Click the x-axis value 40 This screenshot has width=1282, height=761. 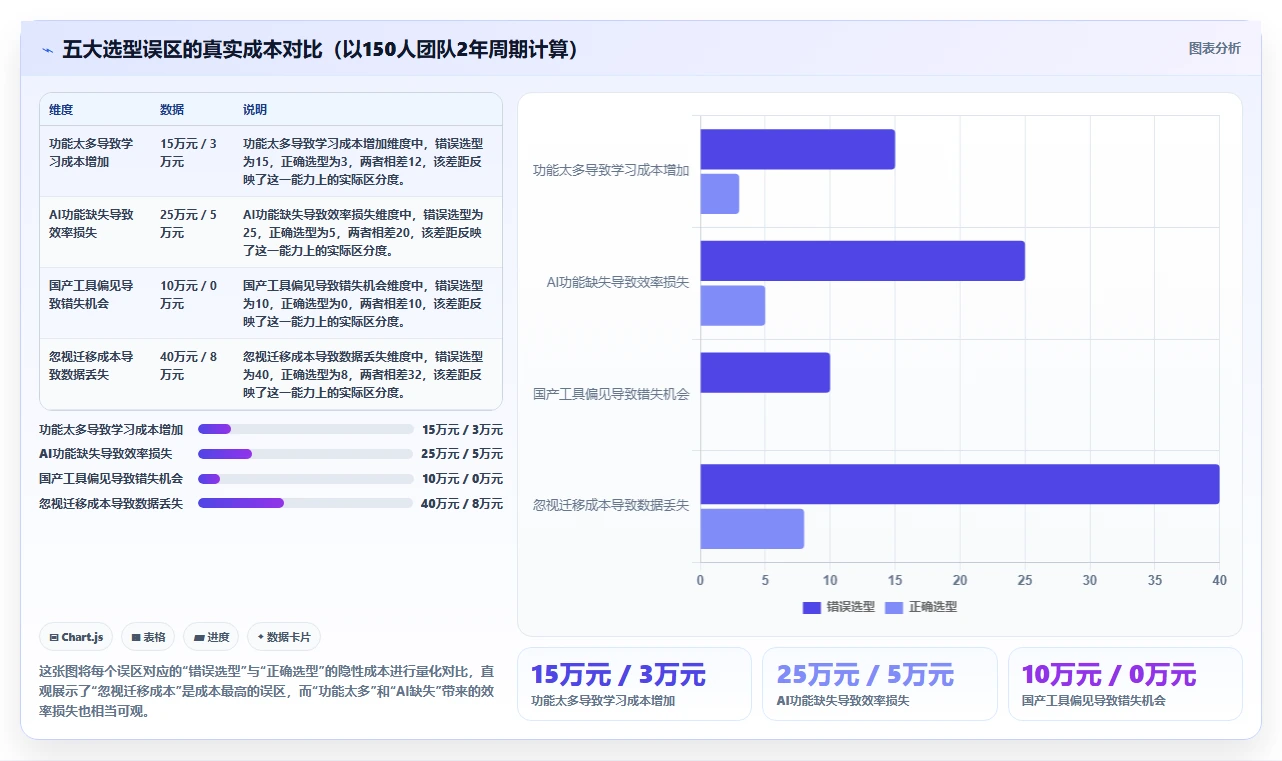[1219, 580]
